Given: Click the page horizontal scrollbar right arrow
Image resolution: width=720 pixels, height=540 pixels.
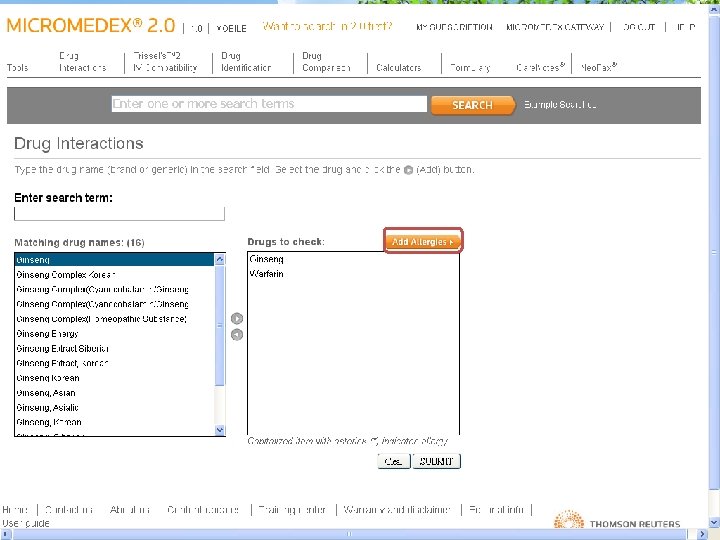Looking at the screenshot, I should click(x=702, y=534).
